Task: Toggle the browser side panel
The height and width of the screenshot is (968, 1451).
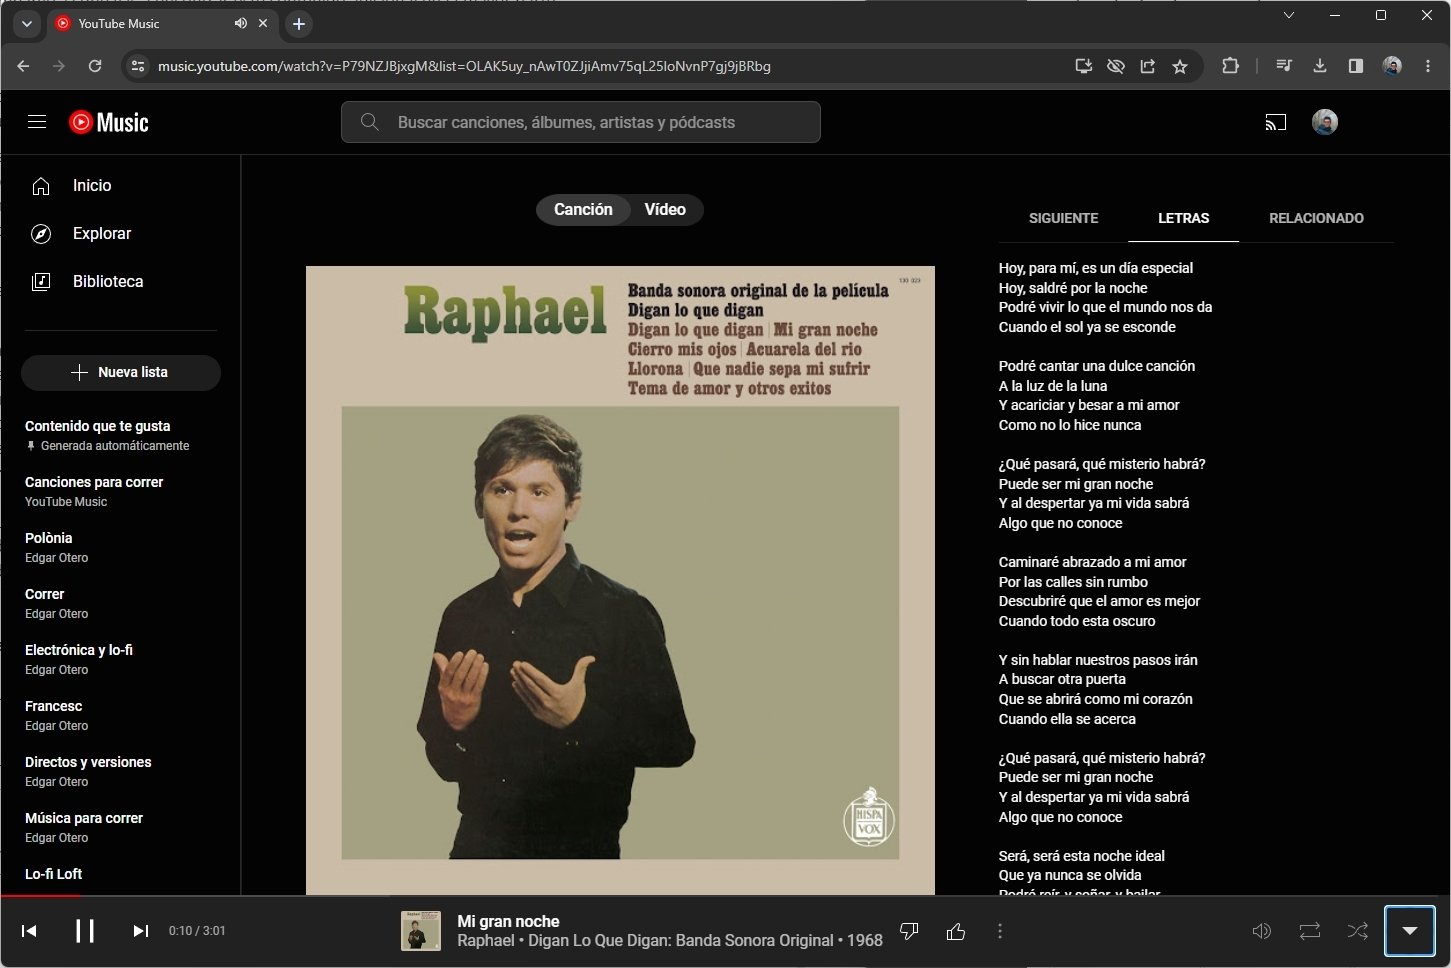Action: pos(1356,66)
